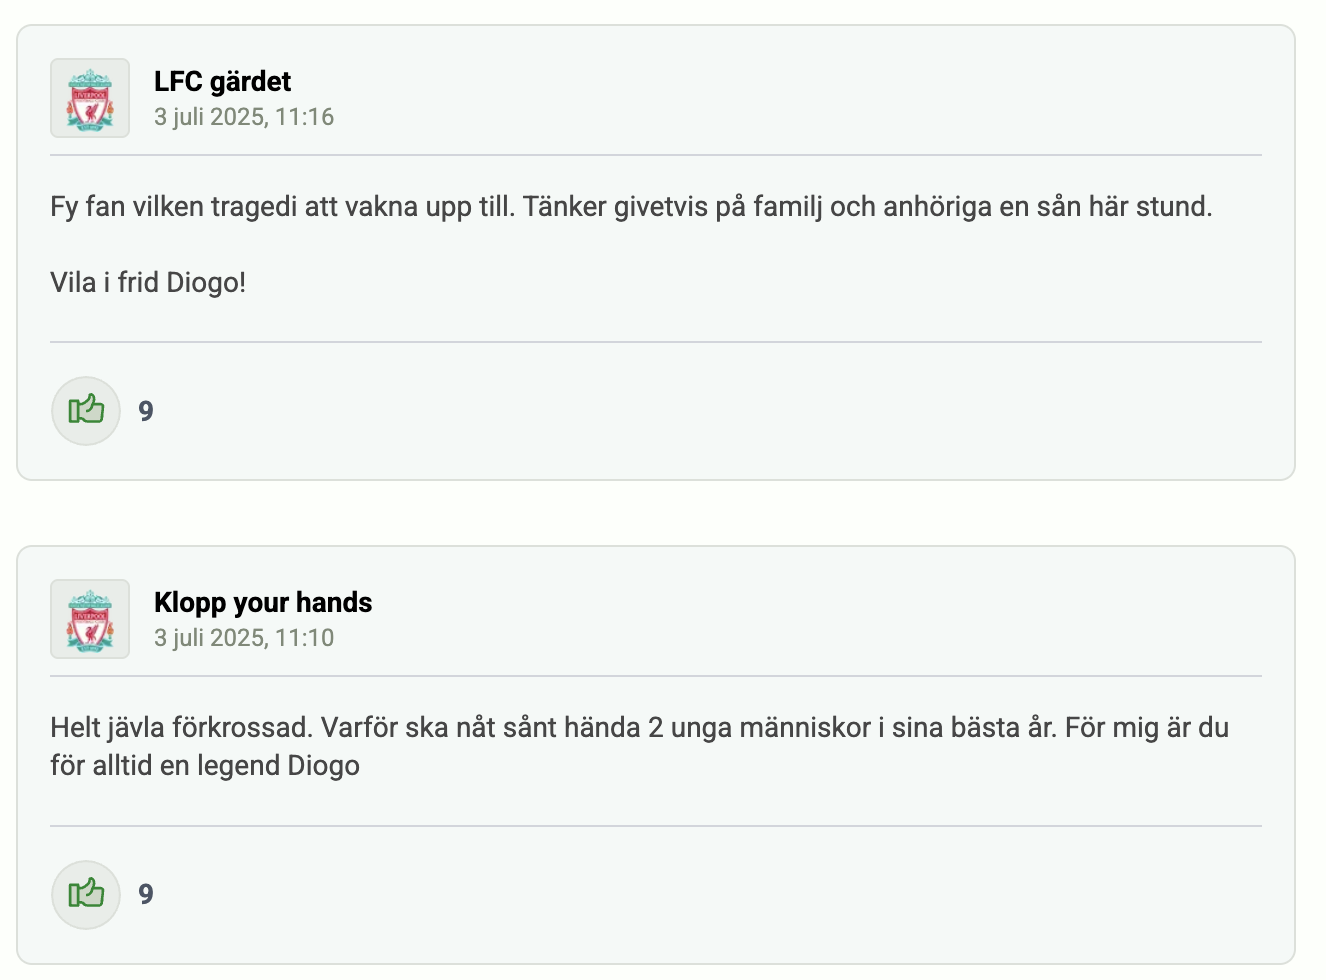1326x980 pixels.
Task: Click the "för alltid en legend Diogo" line
Action: click(205, 766)
